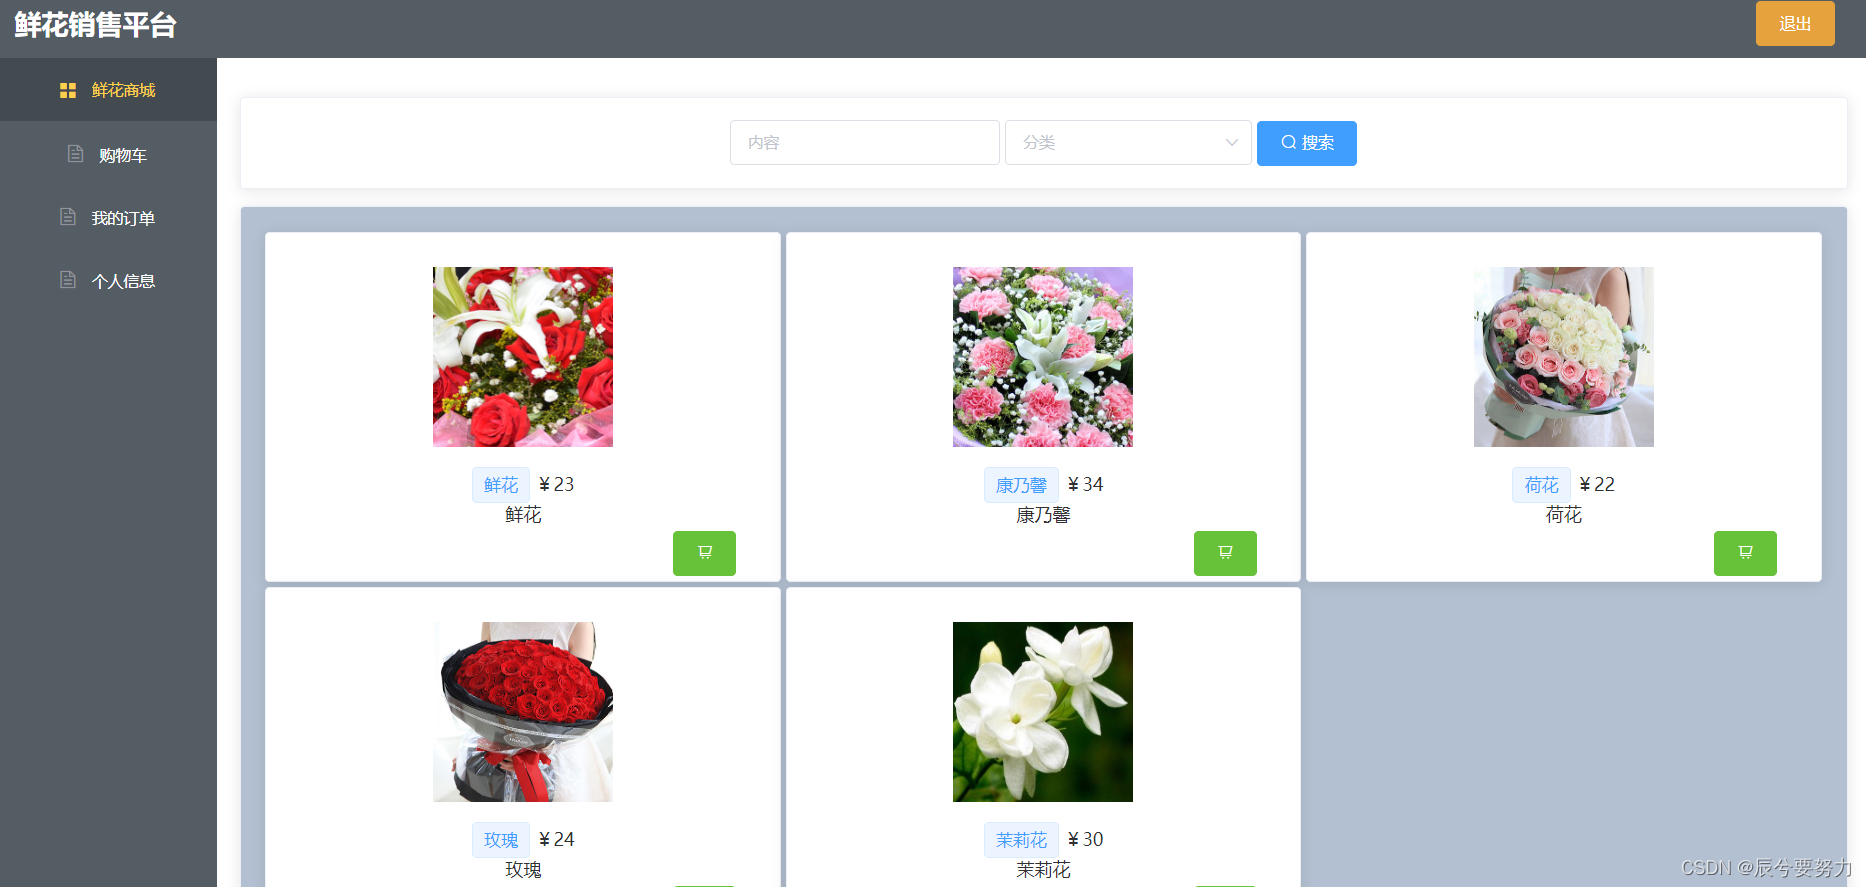Click the 玫瑰 product name below tag
The width and height of the screenshot is (1866, 887).
[x=523, y=870]
